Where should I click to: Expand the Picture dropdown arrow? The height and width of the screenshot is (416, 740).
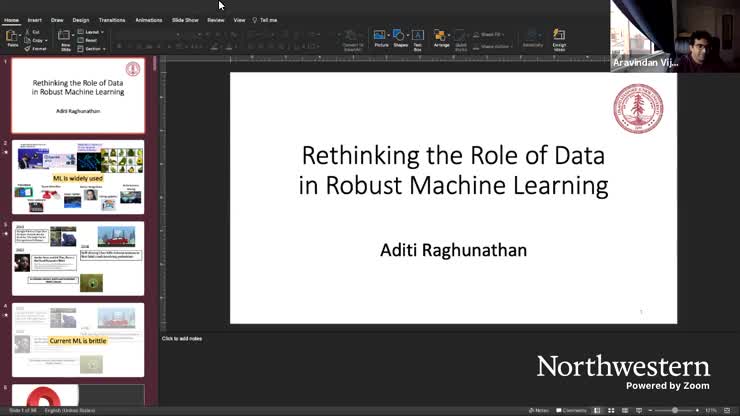pos(389,35)
